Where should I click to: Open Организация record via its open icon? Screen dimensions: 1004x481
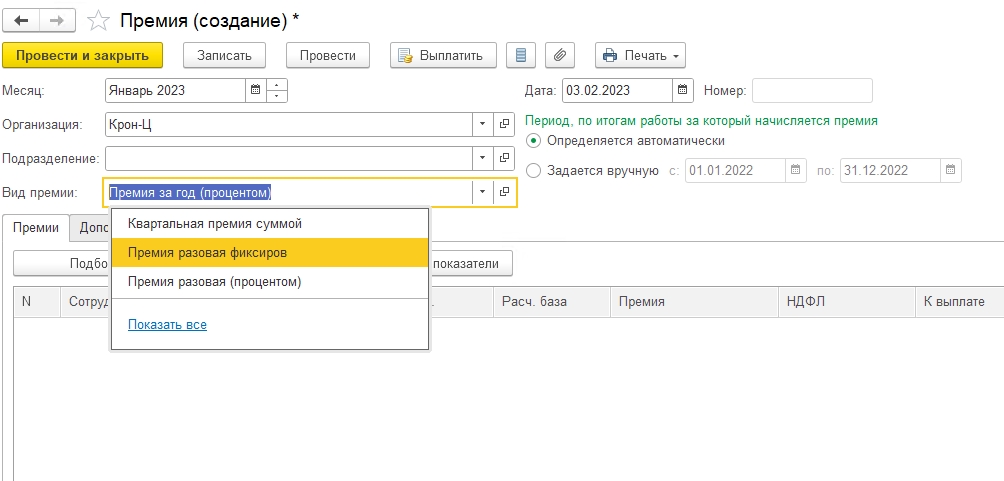(x=505, y=124)
